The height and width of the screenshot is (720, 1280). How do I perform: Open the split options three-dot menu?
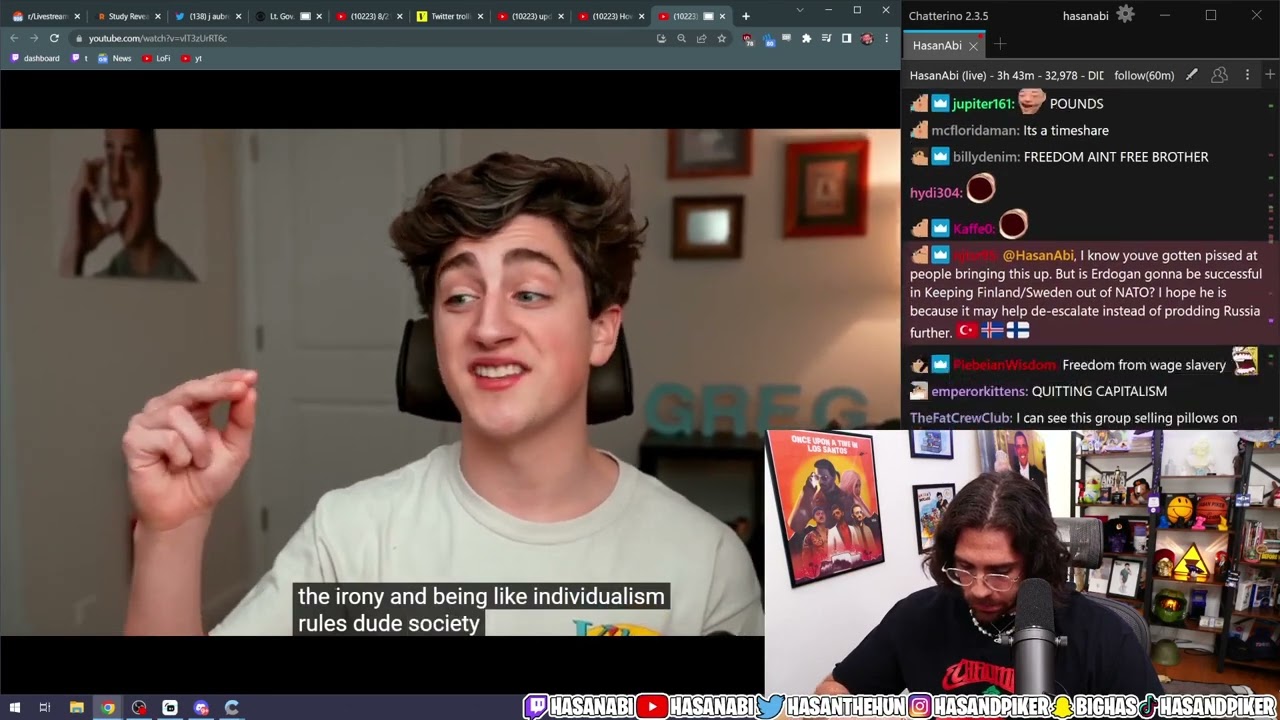point(1247,75)
